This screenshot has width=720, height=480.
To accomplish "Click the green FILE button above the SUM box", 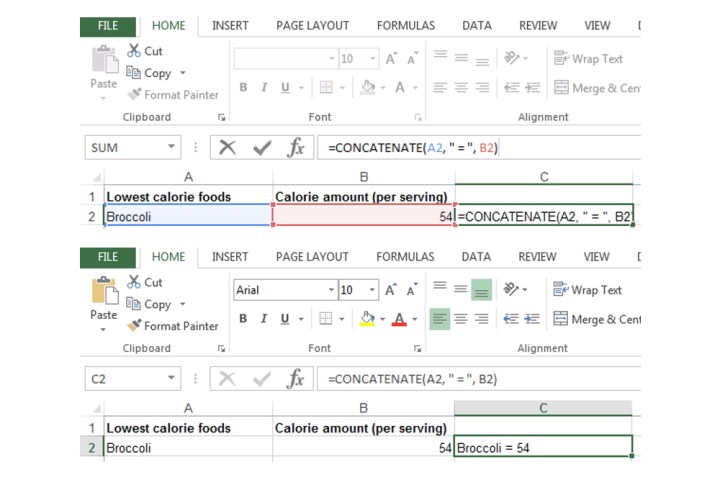I will click(108, 25).
